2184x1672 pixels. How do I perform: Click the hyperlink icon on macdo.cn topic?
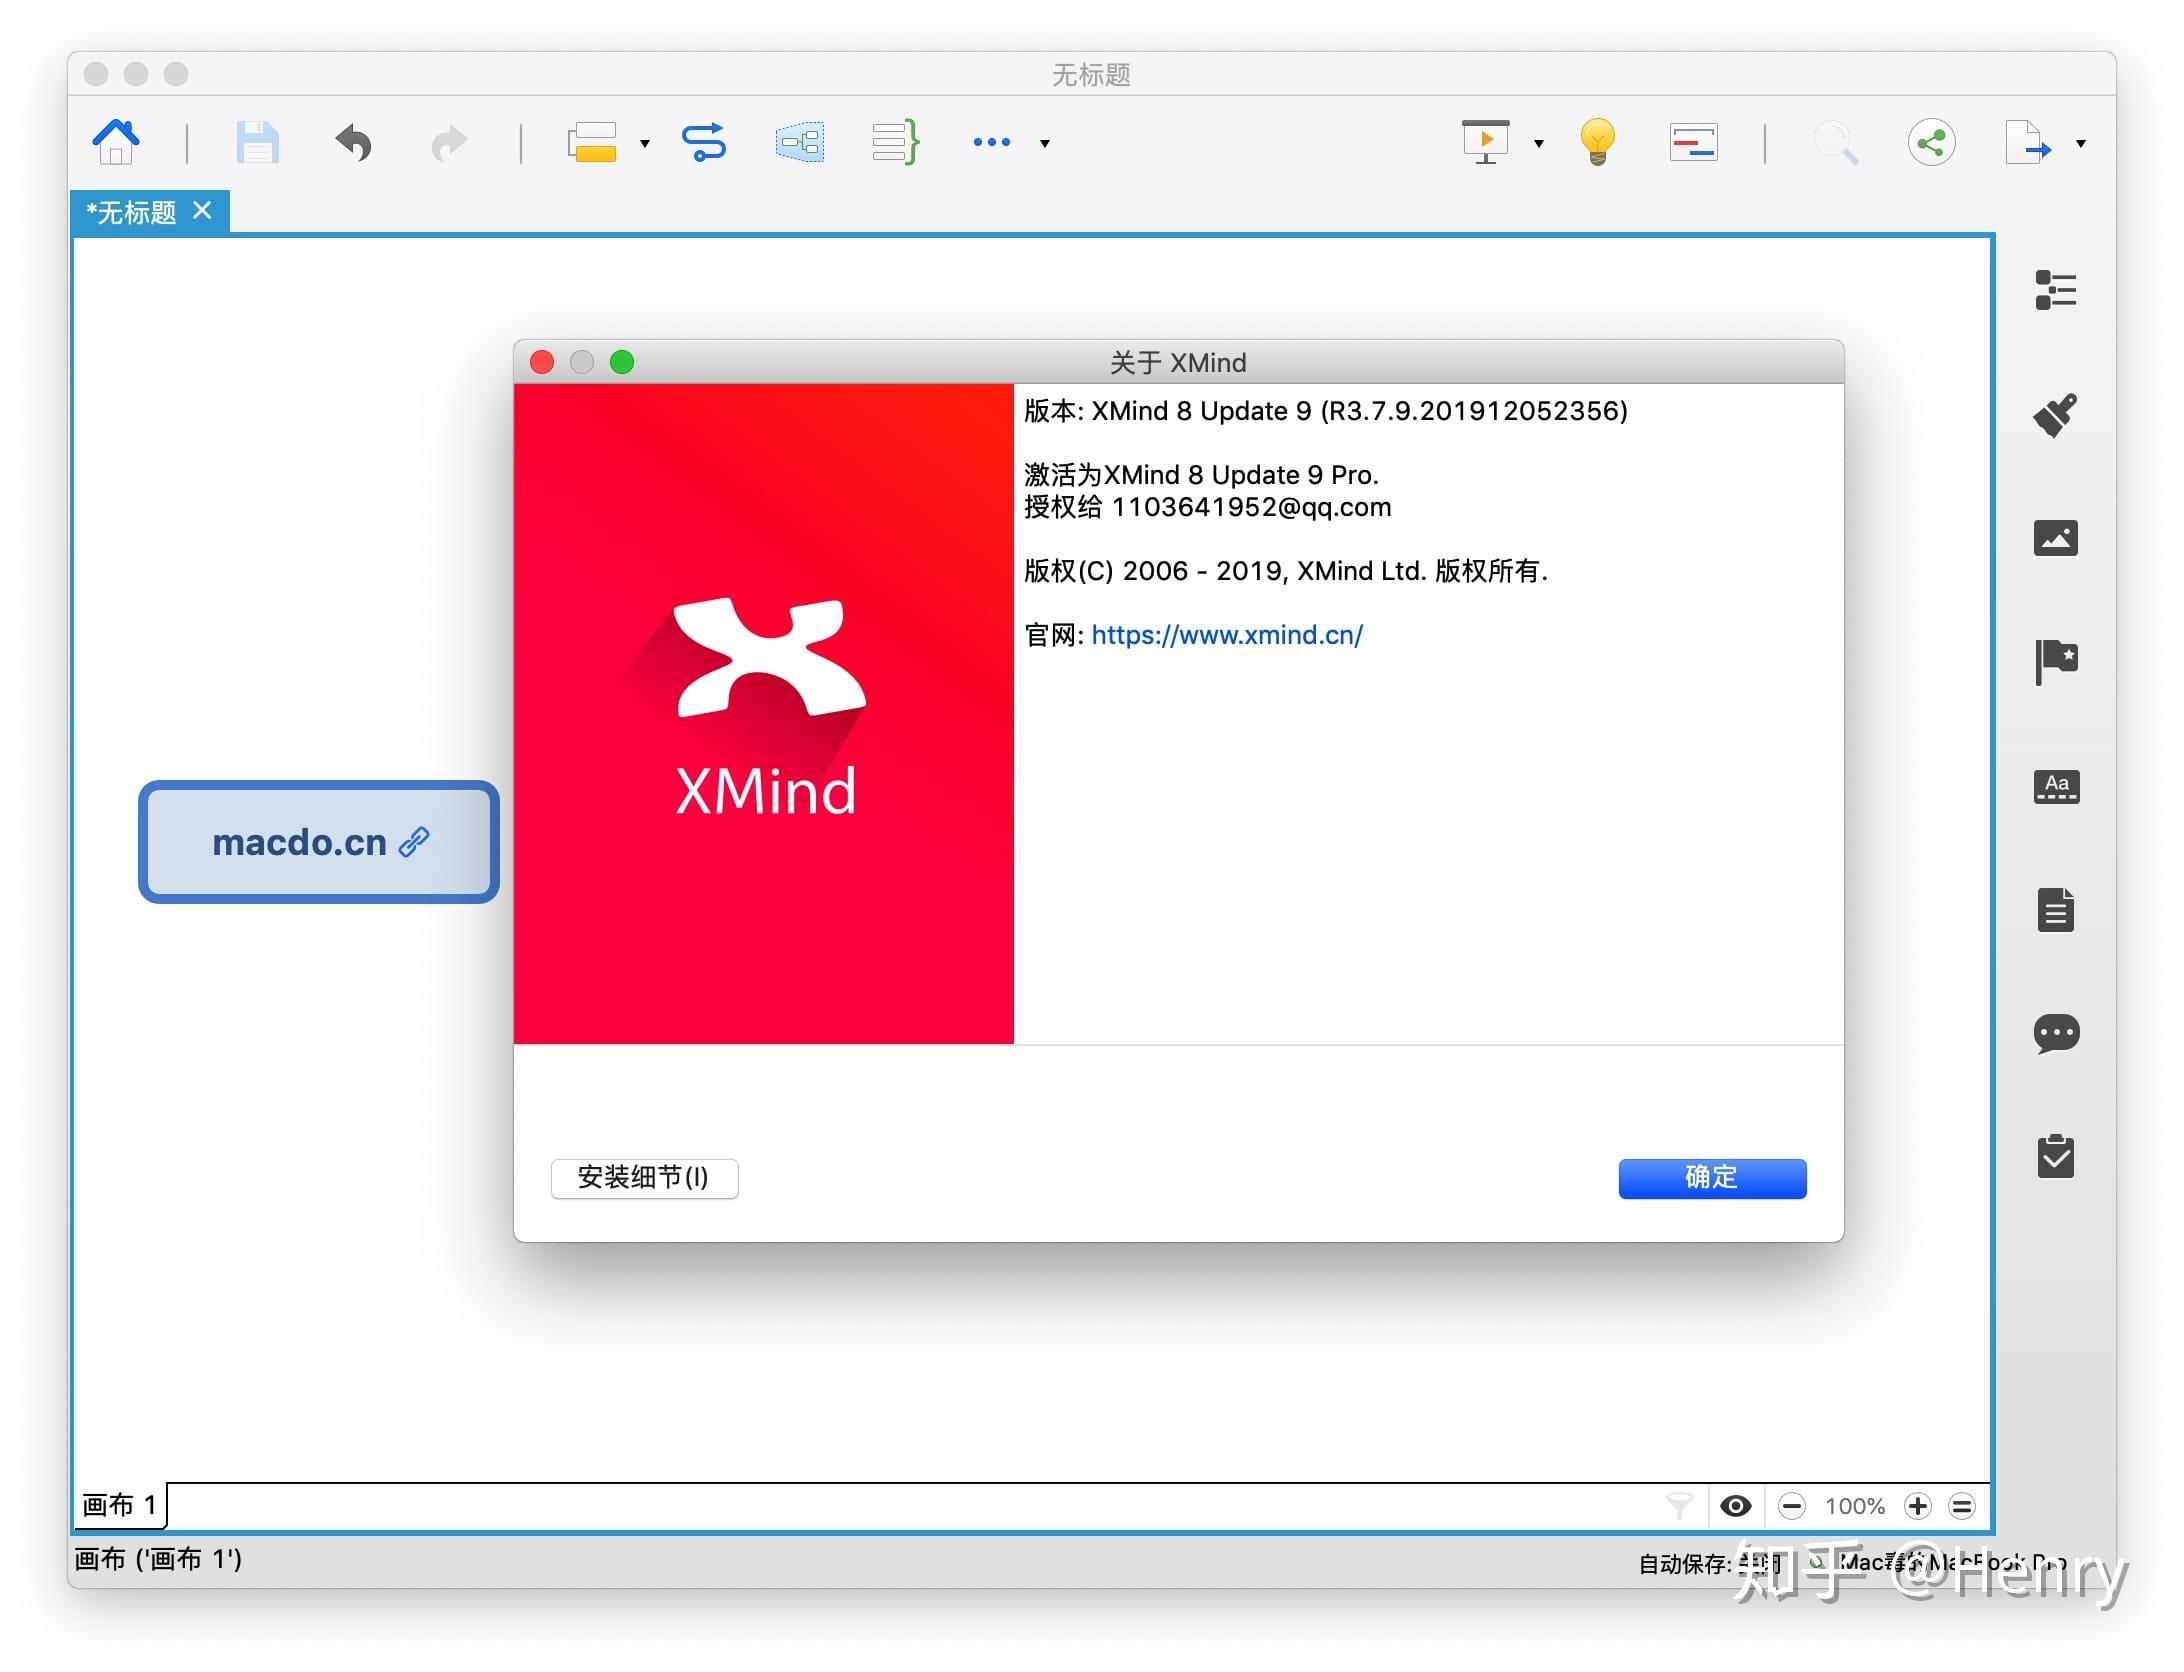414,842
